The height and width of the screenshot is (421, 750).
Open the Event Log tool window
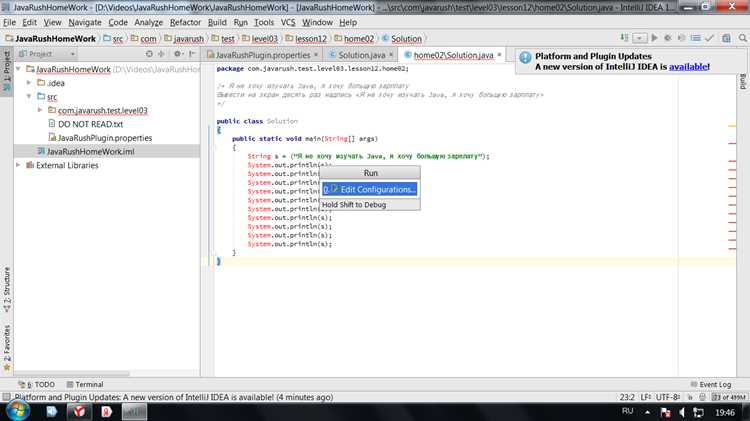click(x=711, y=384)
